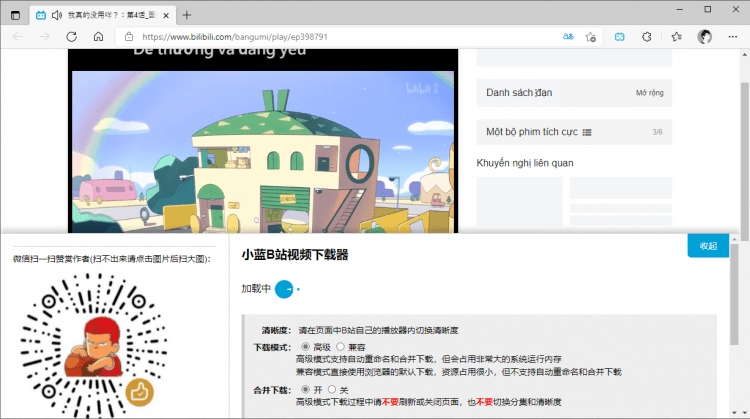Screen dimensions: 750x419
Task: Open browser Settings and more menu
Action: point(733,37)
